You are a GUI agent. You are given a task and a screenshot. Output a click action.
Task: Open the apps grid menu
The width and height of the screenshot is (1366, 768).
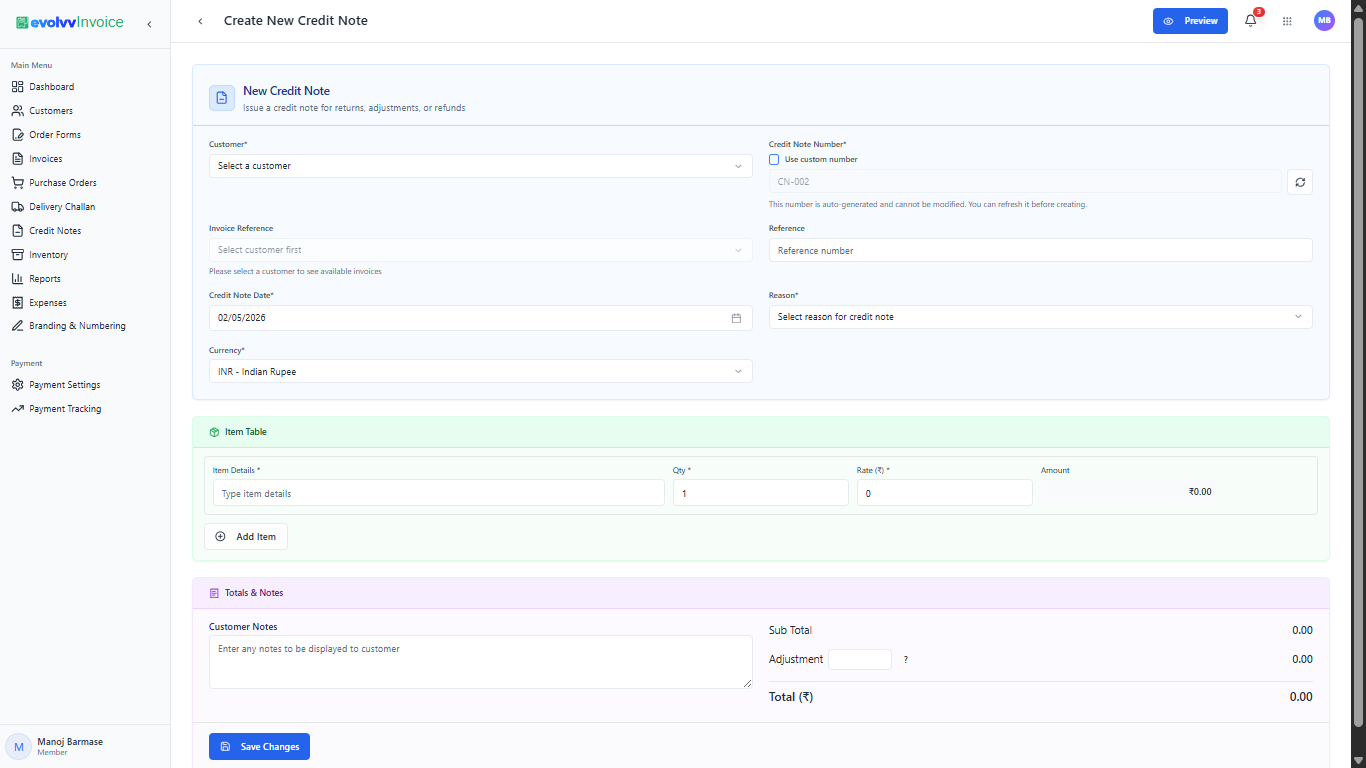[x=1287, y=21]
